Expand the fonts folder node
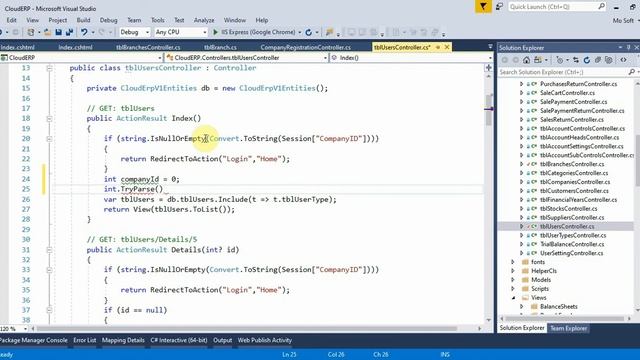The width and height of the screenshot is (640, 360). coord(513,262)
